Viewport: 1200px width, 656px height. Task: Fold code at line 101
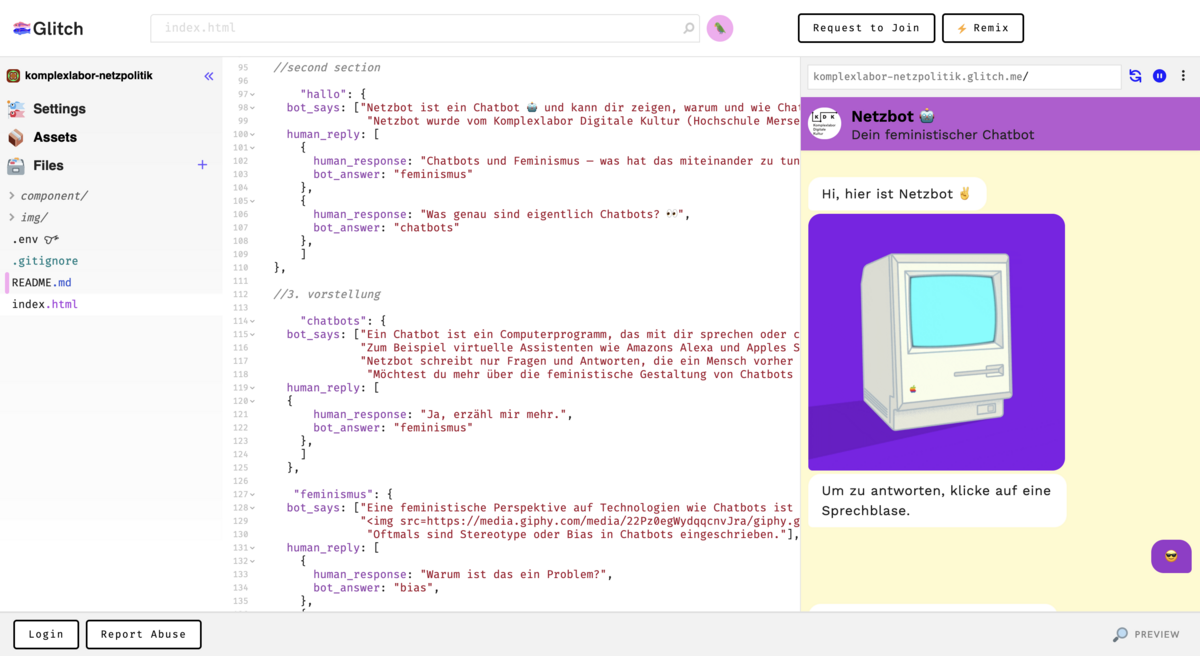[253, 148]
